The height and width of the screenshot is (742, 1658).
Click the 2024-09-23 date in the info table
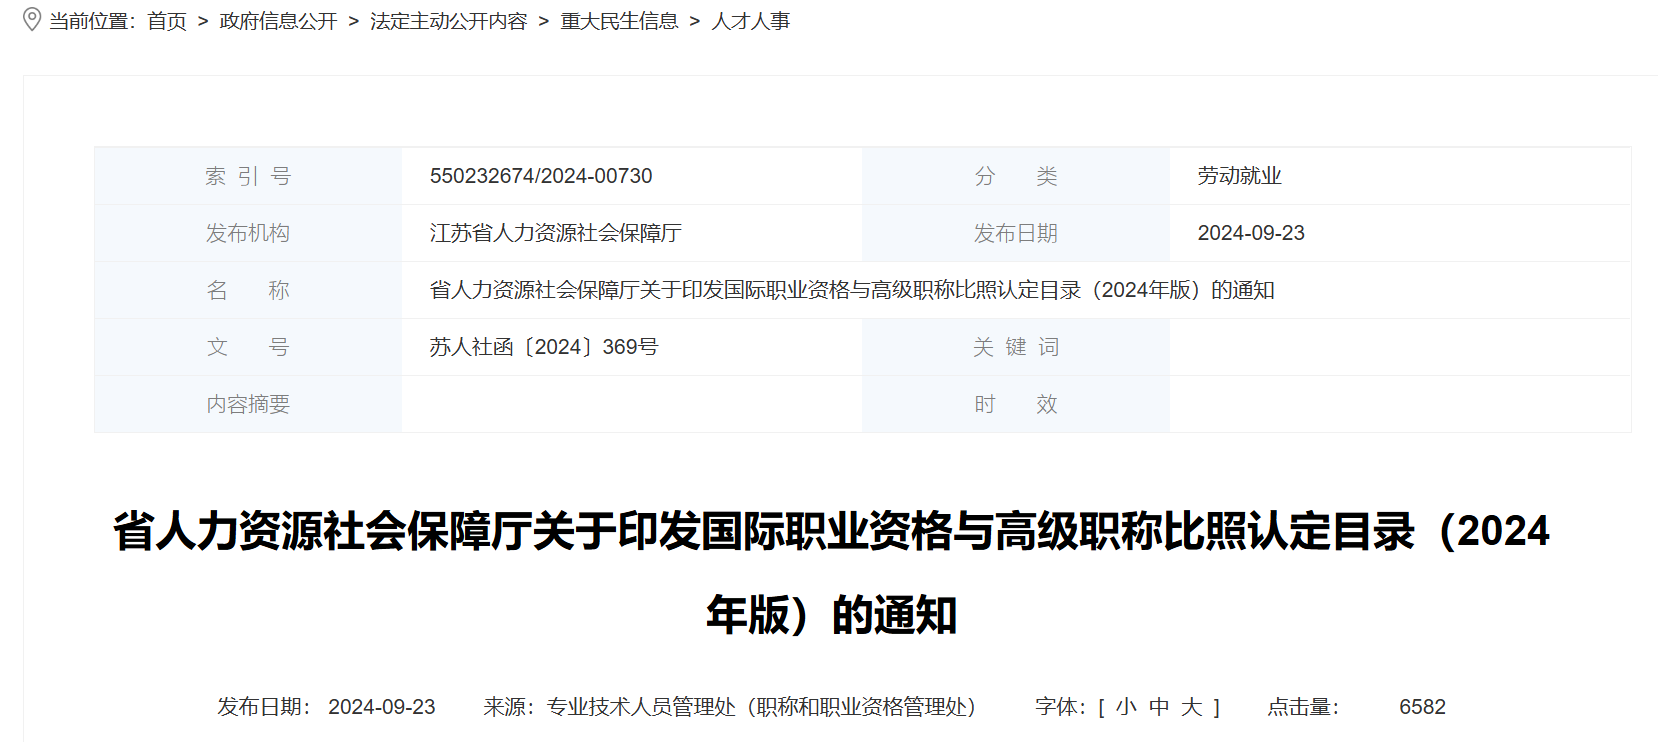click(x=1251, y=233)
